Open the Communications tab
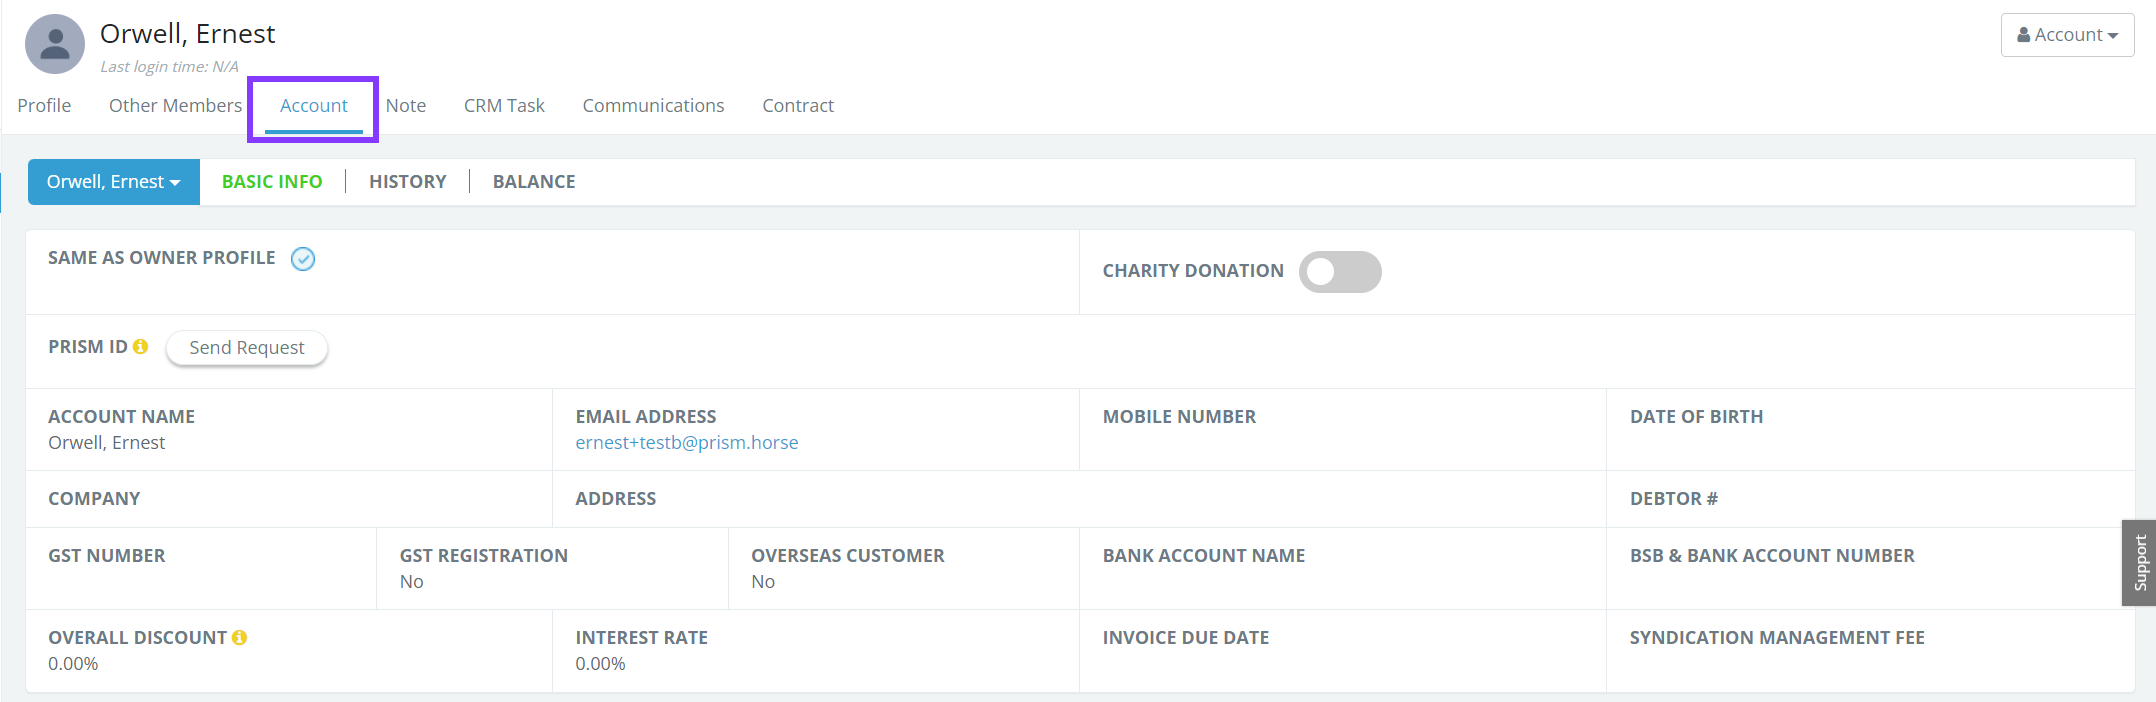This screenshot has width=2156, height=702. click(653, 106)
